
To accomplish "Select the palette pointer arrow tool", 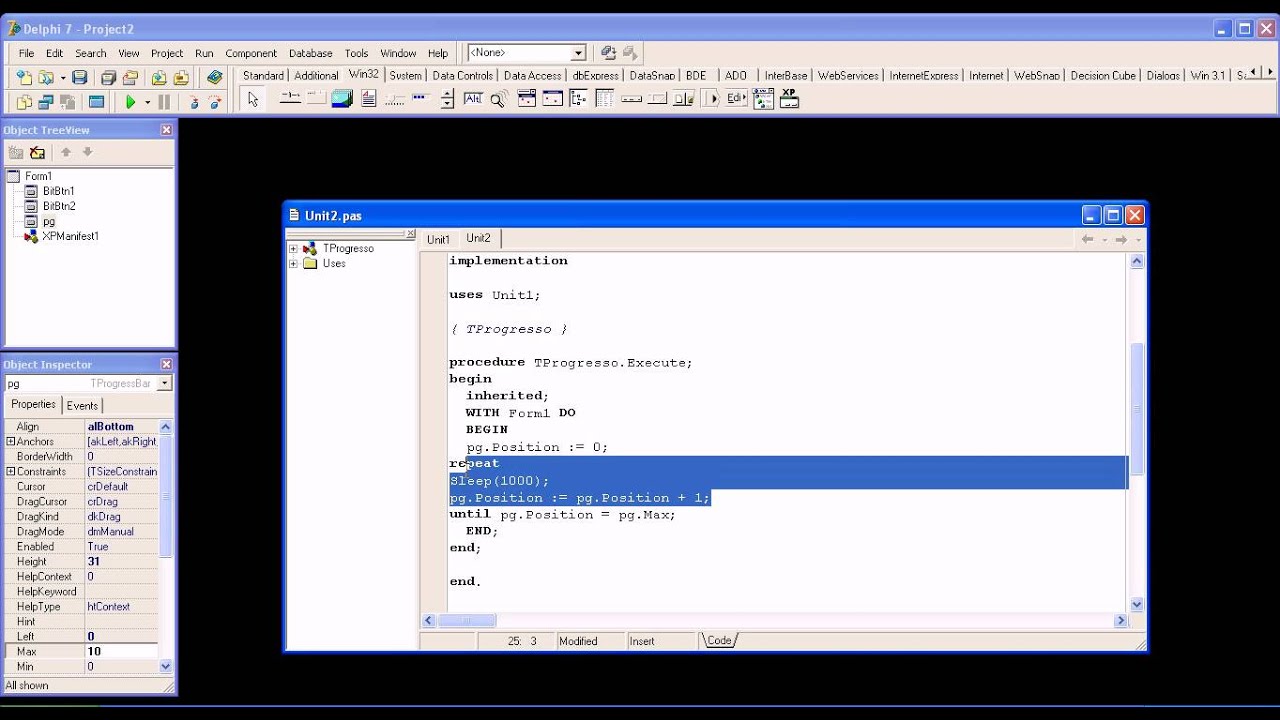I will pyautogui.click(x=253, y=99).
